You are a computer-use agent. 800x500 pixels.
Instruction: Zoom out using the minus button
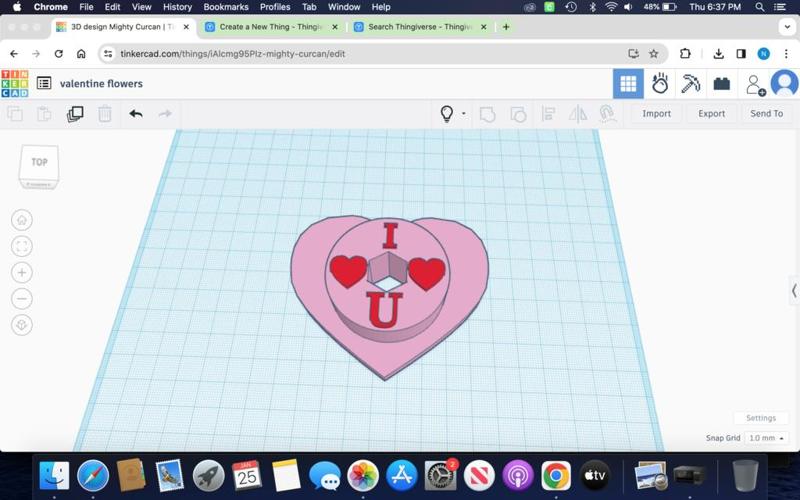(22, 298)
